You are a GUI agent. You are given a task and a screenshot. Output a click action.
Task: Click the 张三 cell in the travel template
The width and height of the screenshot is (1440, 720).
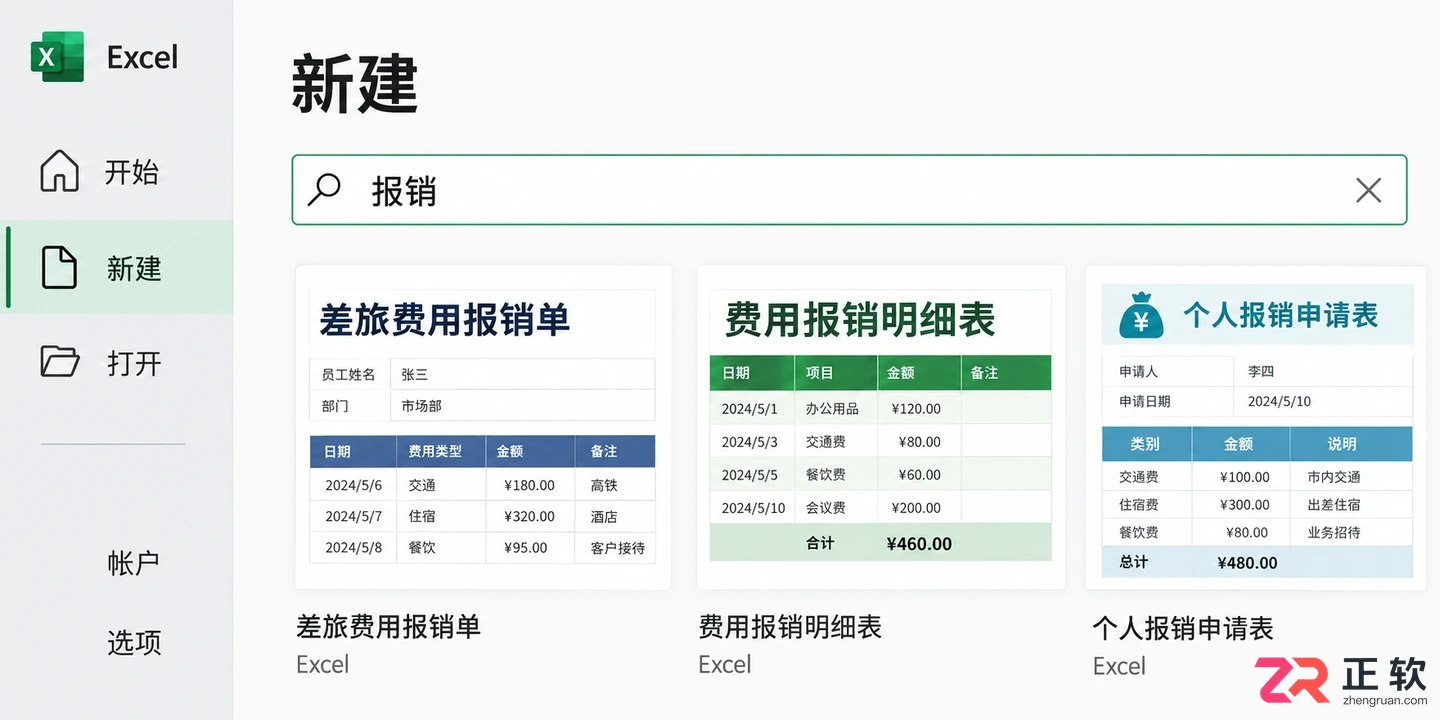point(522,374)
